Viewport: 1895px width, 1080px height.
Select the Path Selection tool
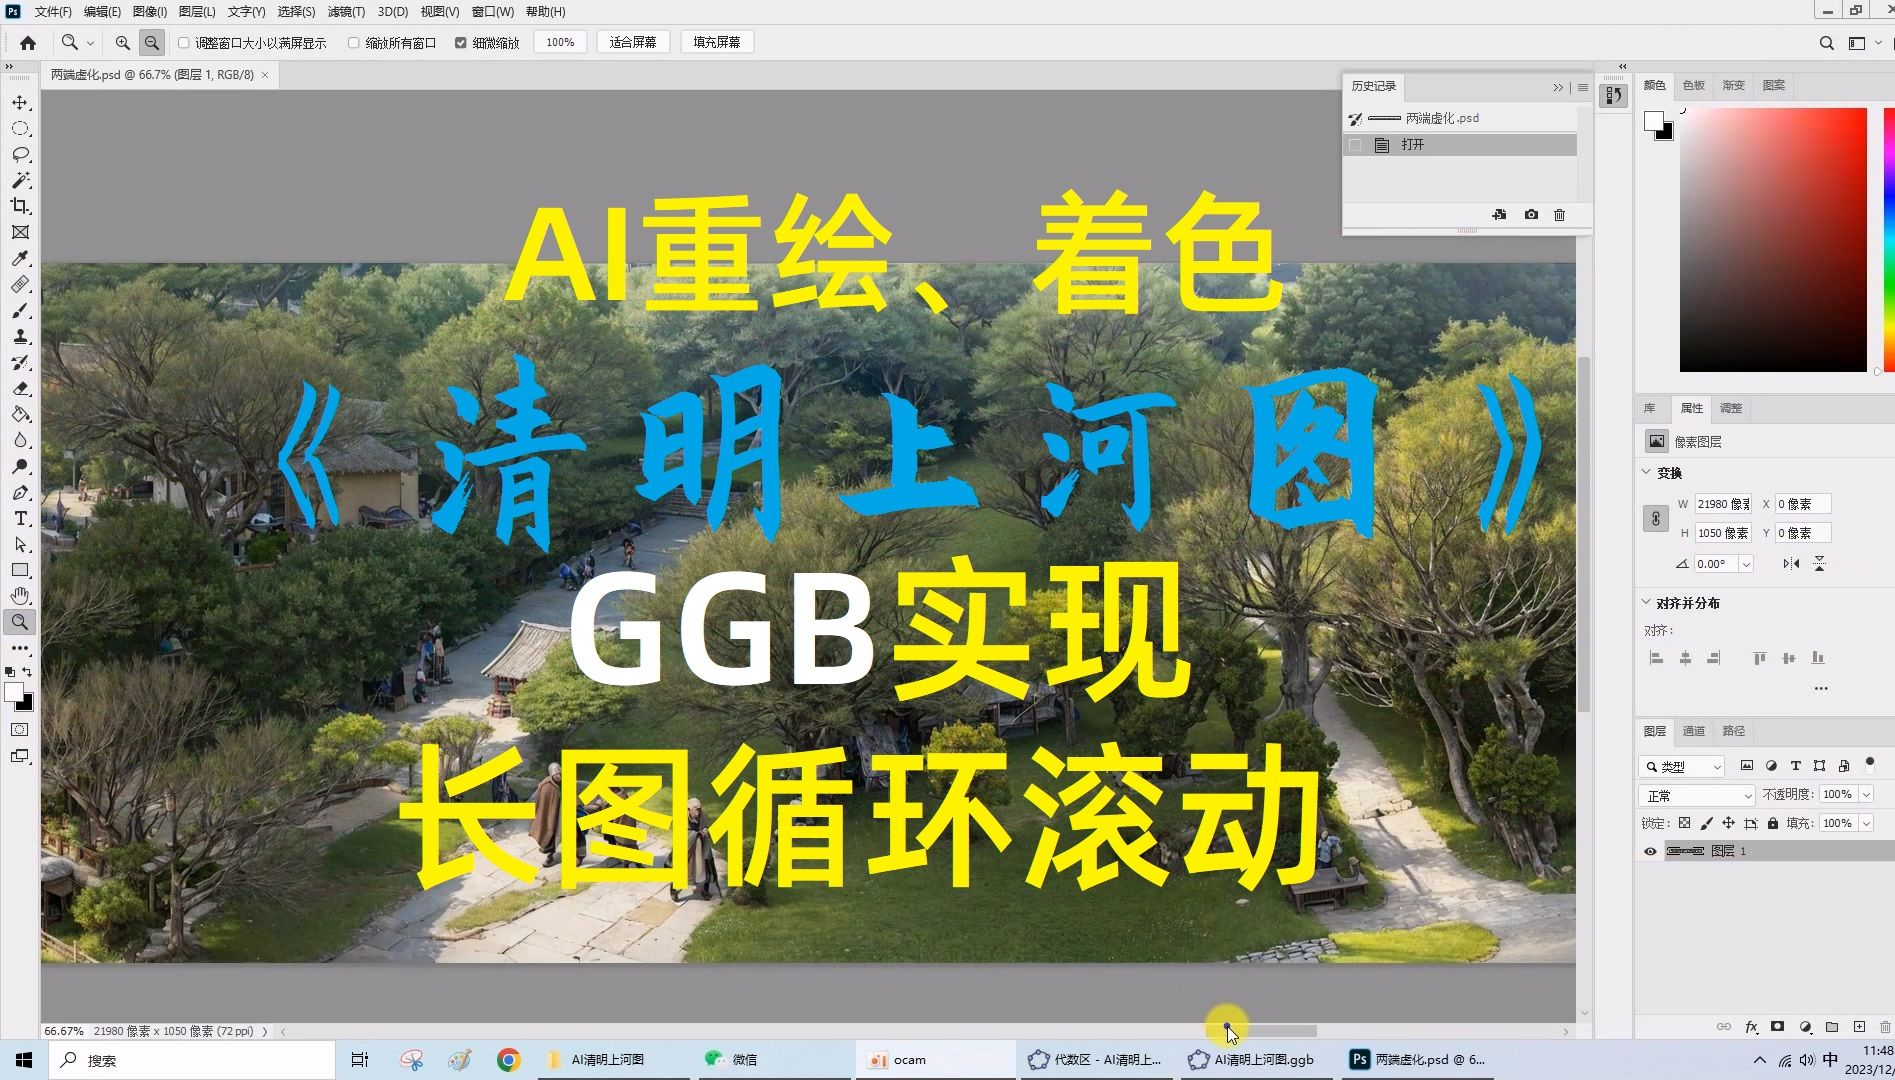pos(20,545)
